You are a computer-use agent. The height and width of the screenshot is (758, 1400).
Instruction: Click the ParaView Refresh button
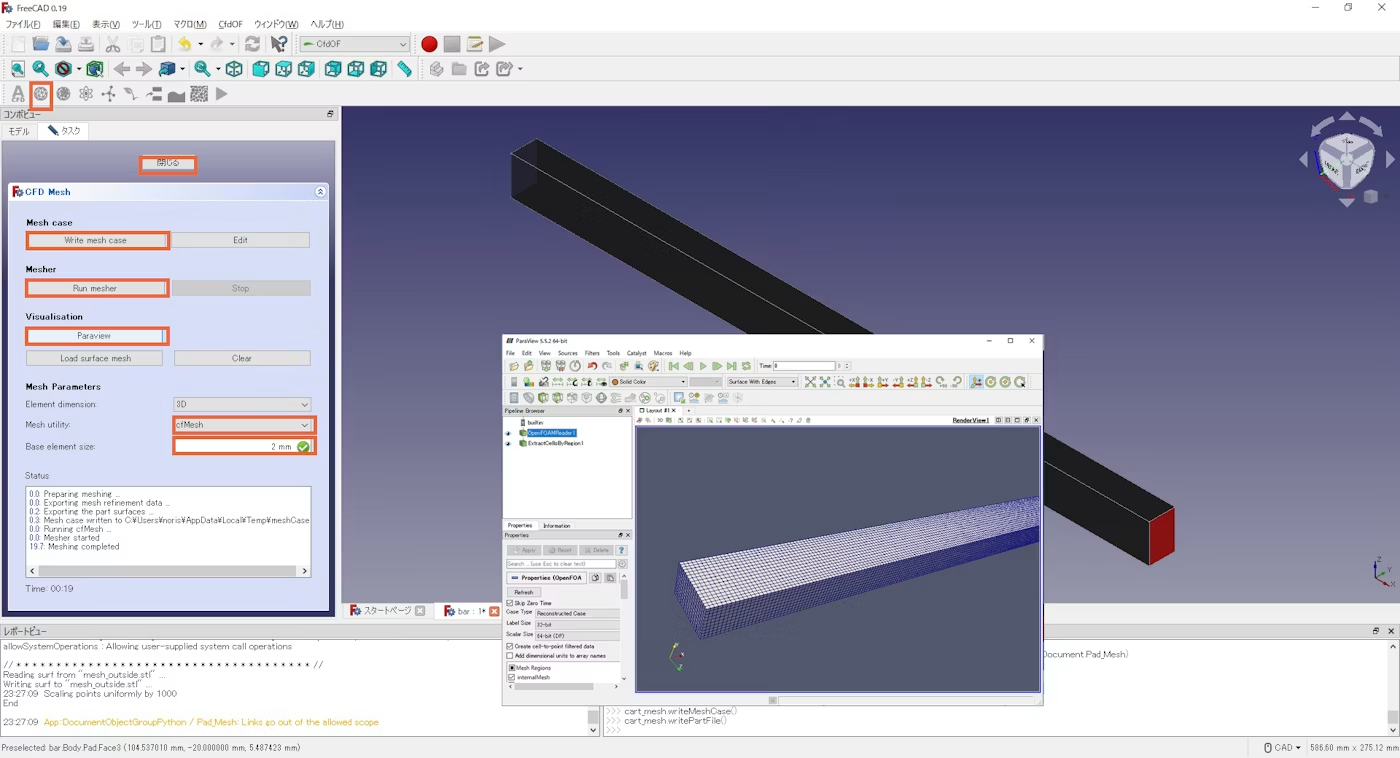click(x=524, y=592)
